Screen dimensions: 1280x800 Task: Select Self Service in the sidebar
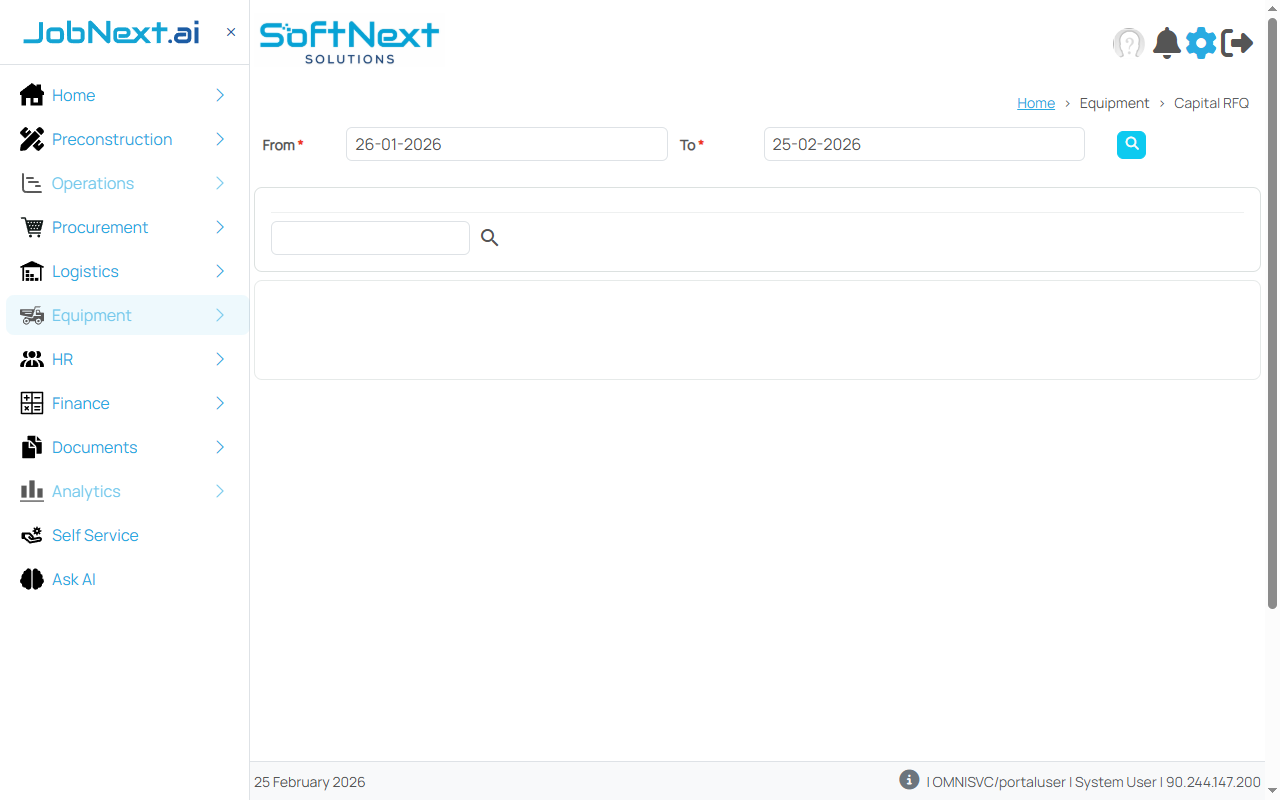(95, 535)
